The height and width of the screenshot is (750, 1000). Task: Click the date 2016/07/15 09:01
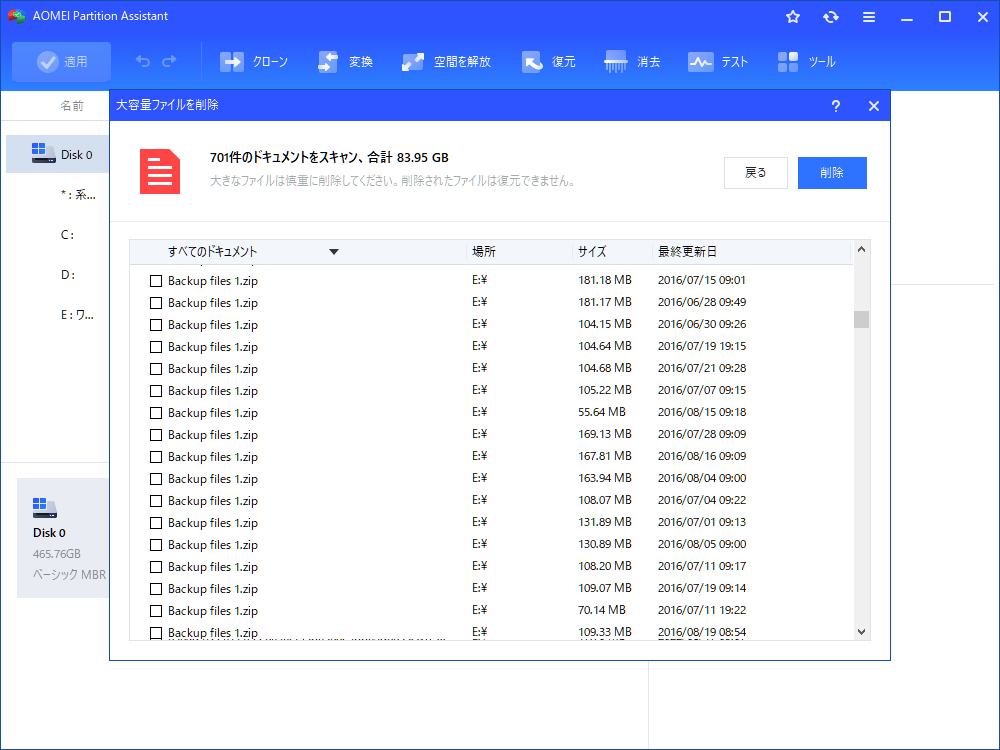pyautogui.click(x=702, y=280)
